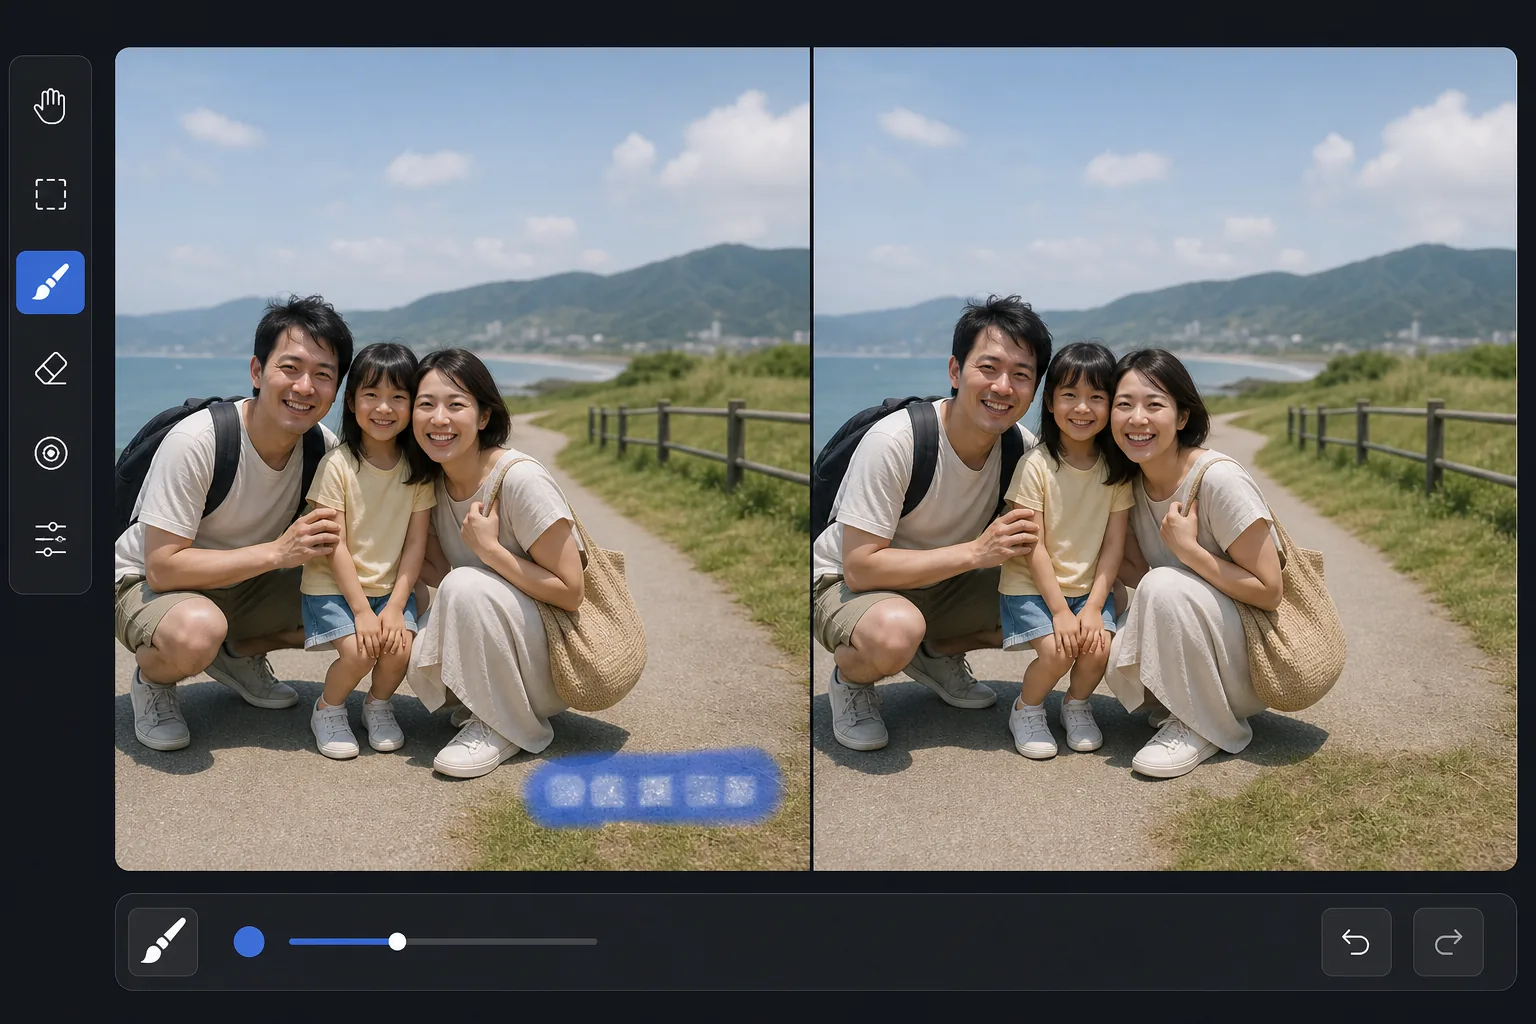Select the Hand pan tool
The height and width of the screenshot is (1024, 1536).
point(50,106)
